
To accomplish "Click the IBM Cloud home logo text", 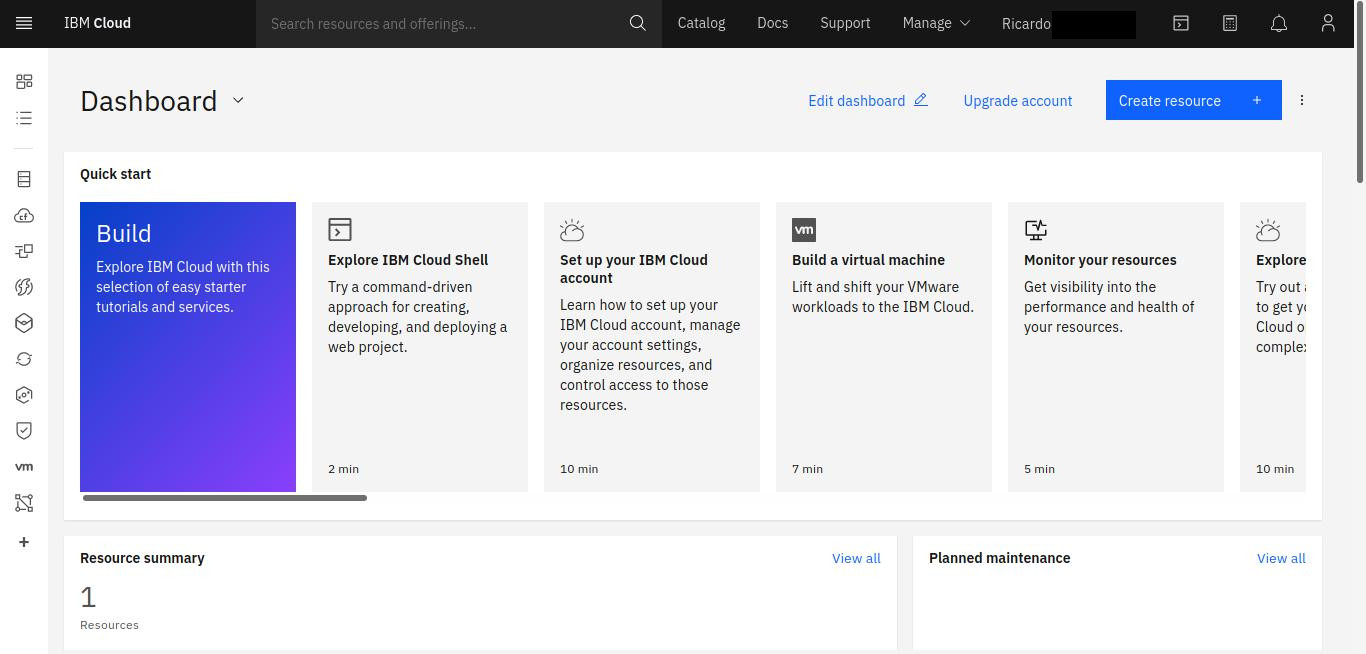I will [x=97, y=23].
